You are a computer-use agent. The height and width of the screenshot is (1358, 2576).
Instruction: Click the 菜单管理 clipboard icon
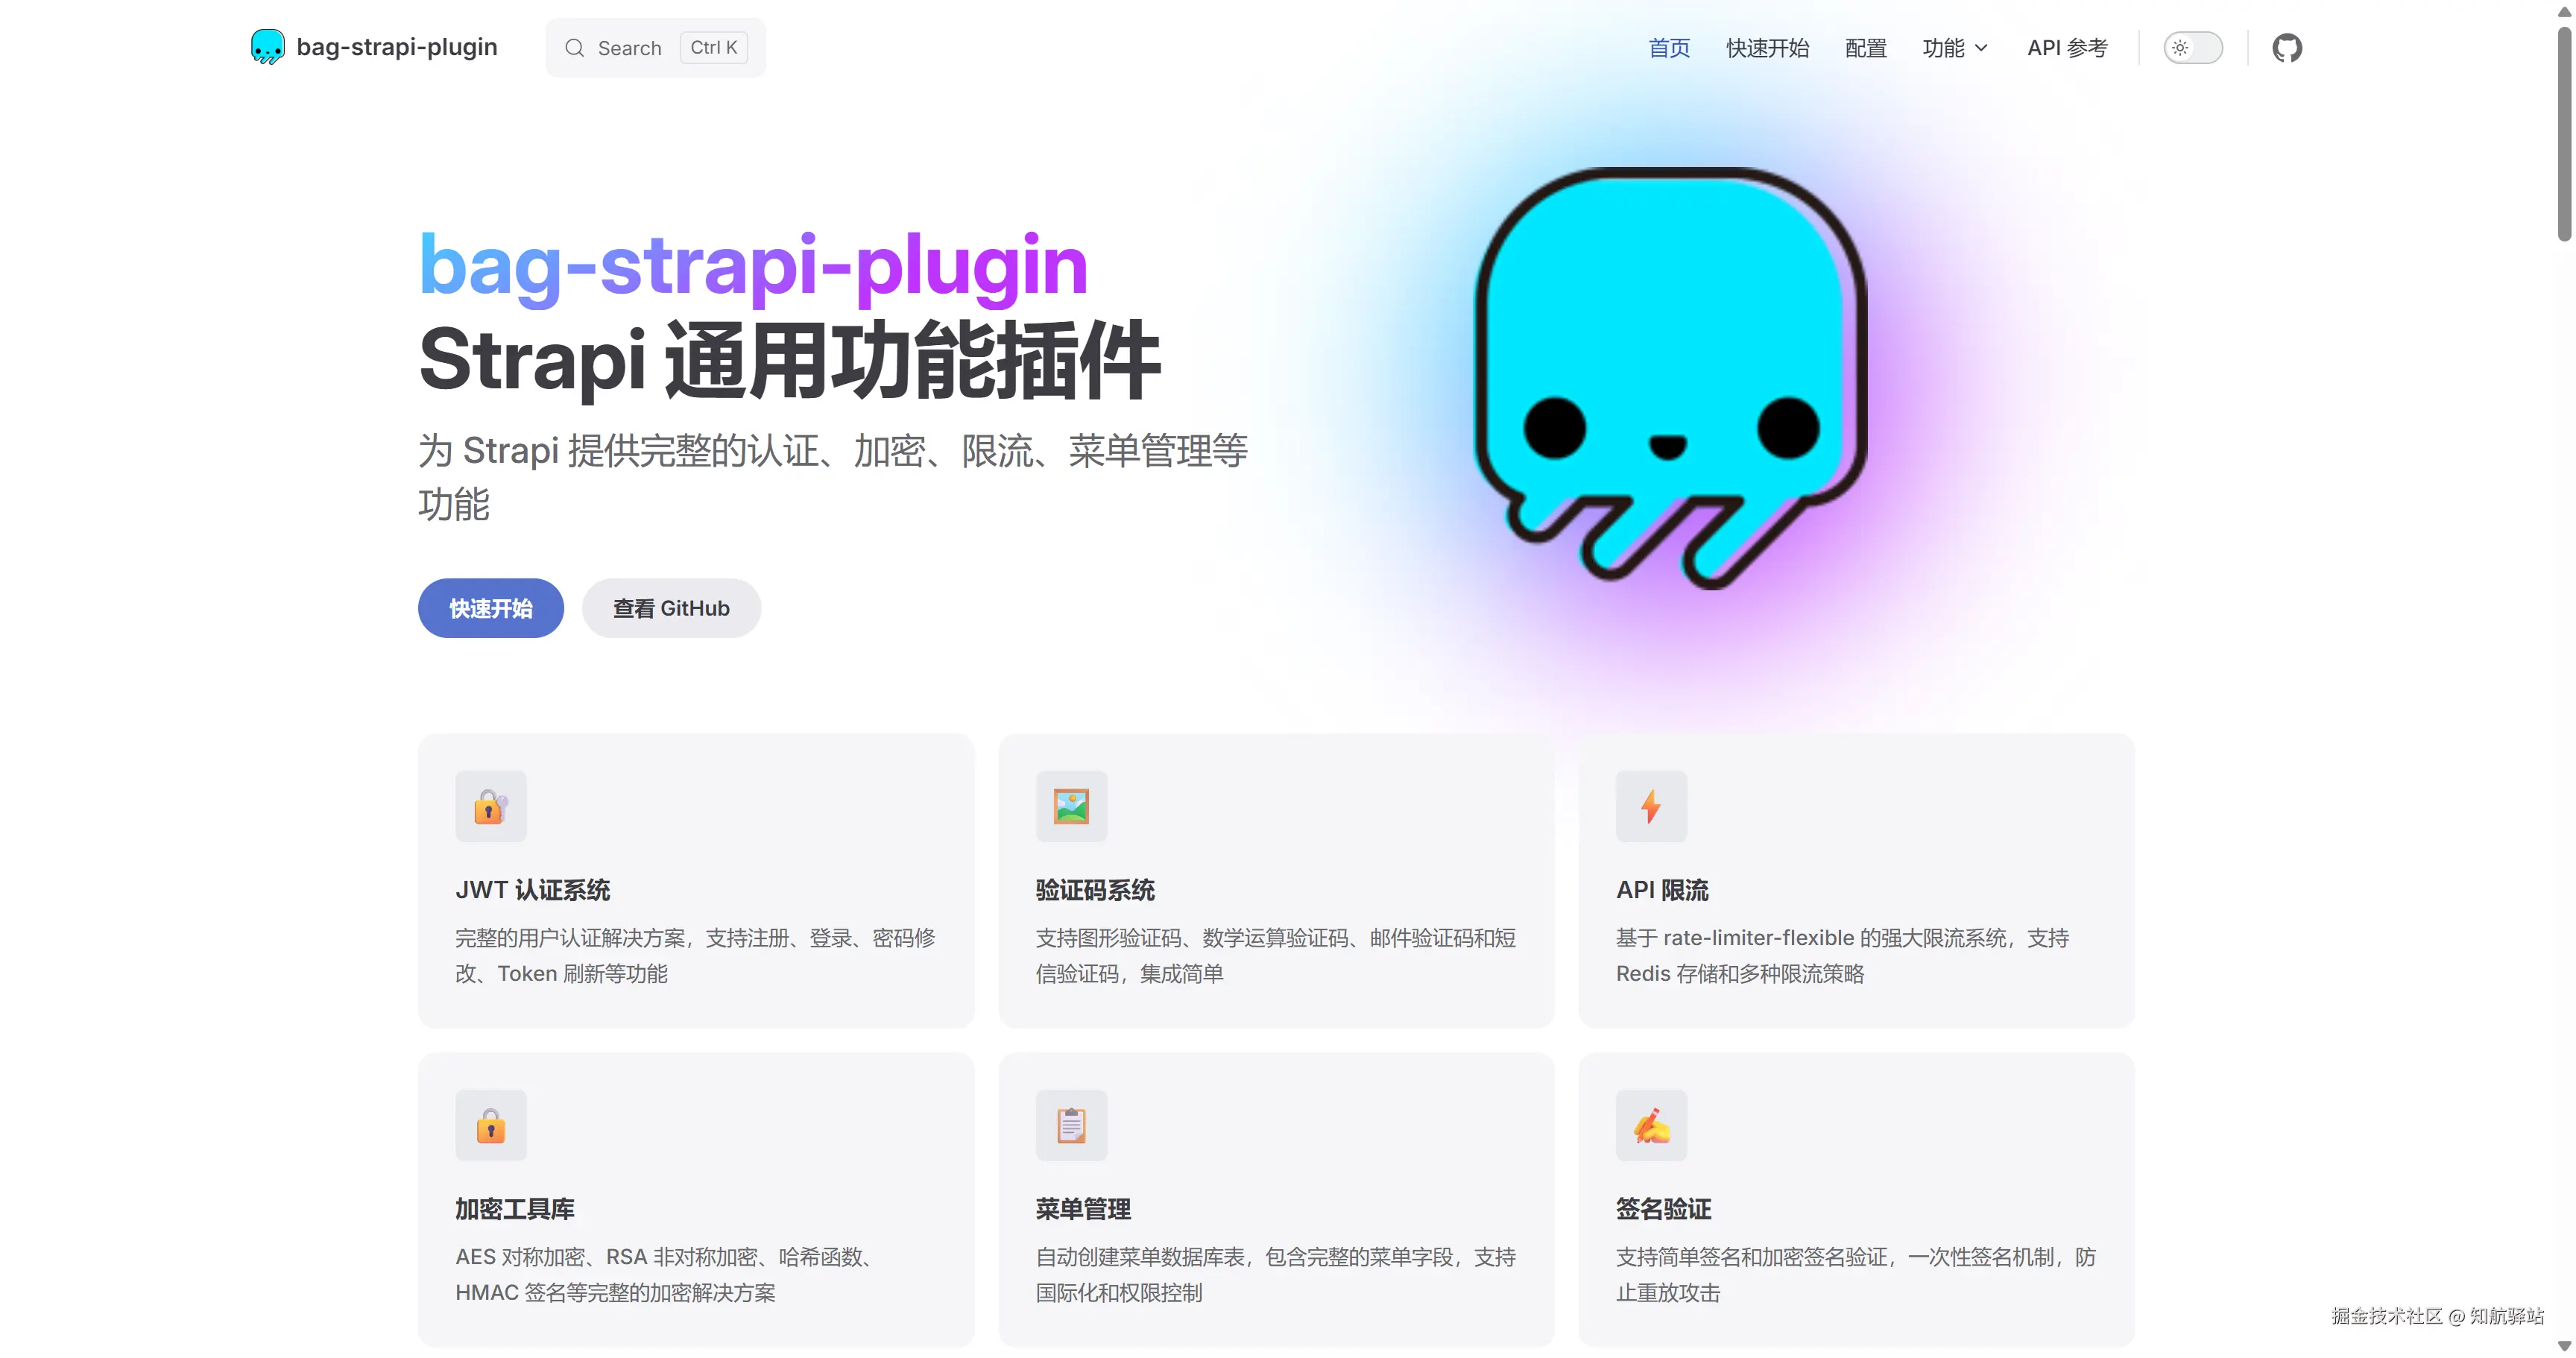[1070, 1125]
